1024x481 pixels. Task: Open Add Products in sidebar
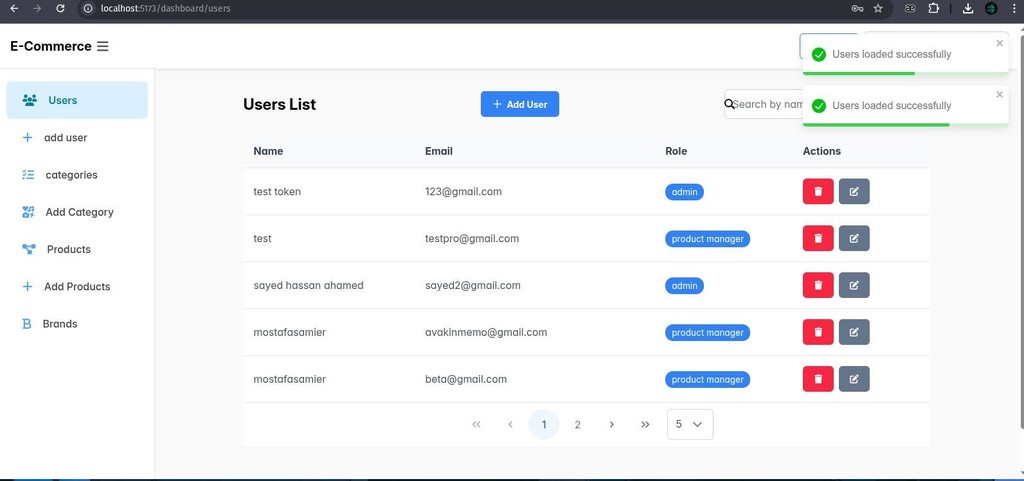pyautogui.click(x=77, y=287)
